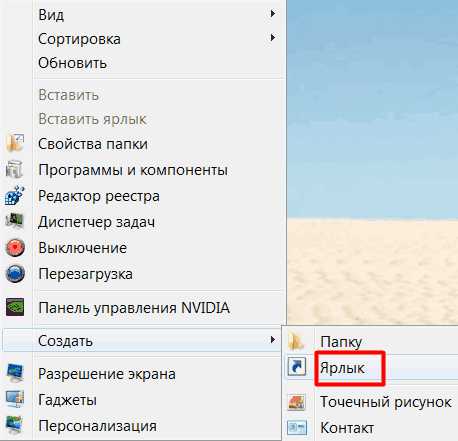This screenshot has width=458, height=441.
Task: Click the blue Перезагрузка globe icon
Action: (15, 274)
